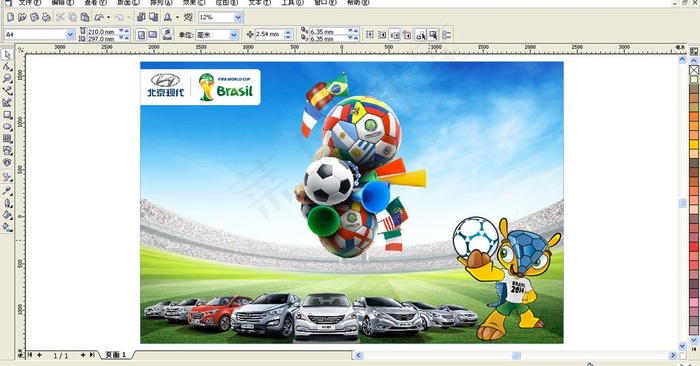
Task: Open the 文件 menu
Action: point(29,3)
